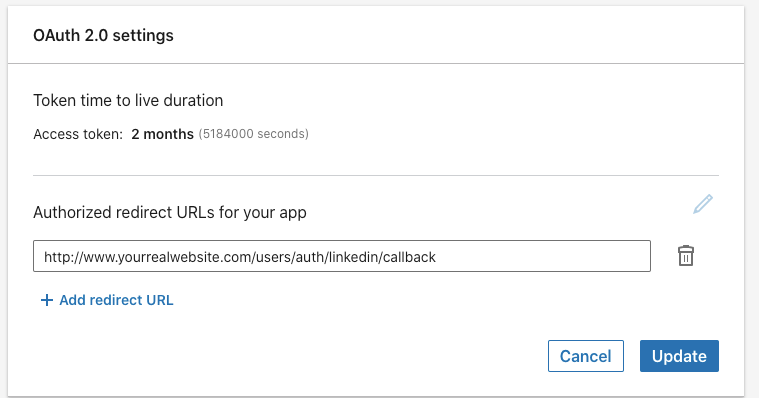This screenshot has width=759, height=398.
Task: Click the word linkedin in the redirect URL
Action: pos(353,257)
